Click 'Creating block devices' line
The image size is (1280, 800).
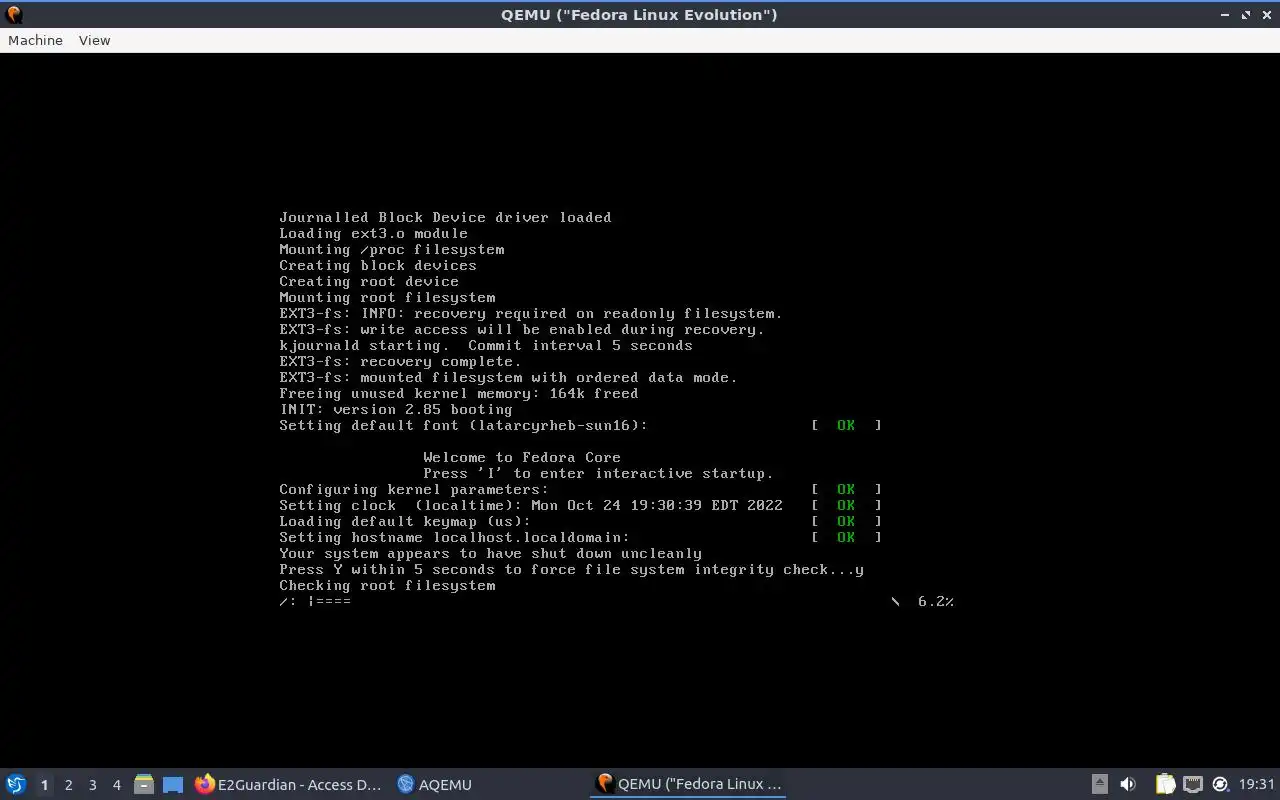(378, 265)
